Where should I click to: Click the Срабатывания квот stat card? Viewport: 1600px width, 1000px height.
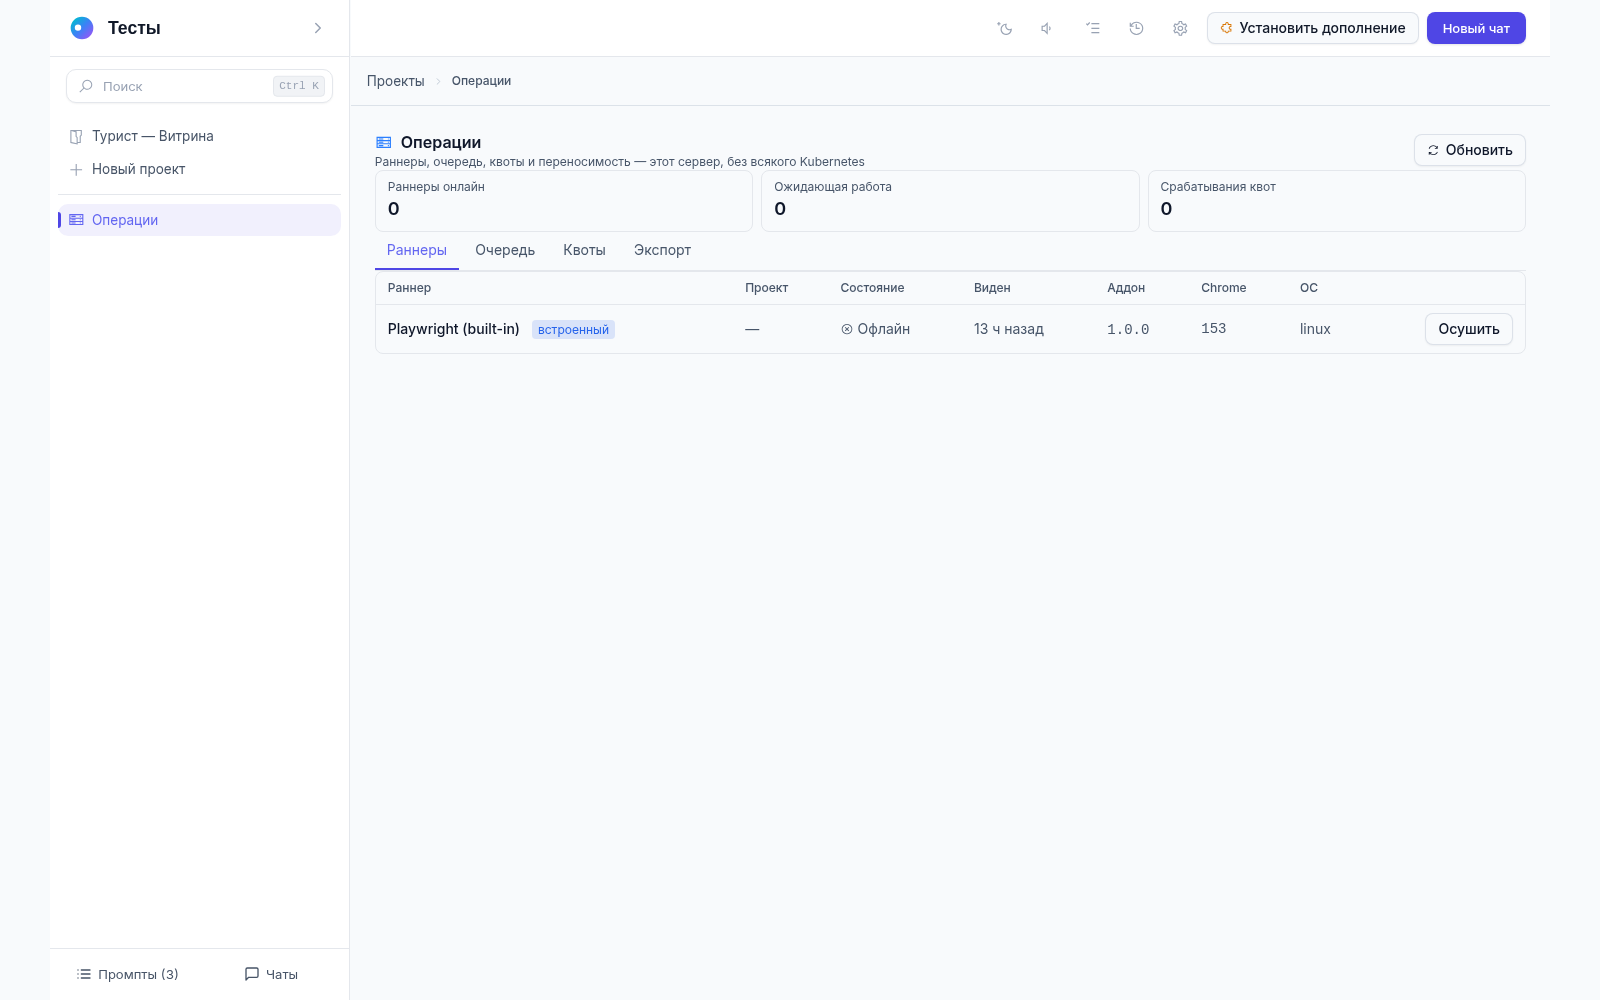(1336, 201)
